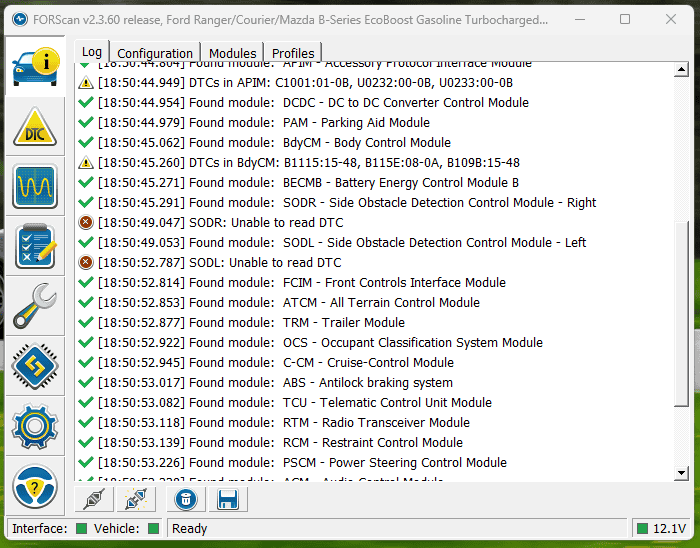Open the chip configuration and programming section
The image size is (700, 548).
click(x=35, y=366)
